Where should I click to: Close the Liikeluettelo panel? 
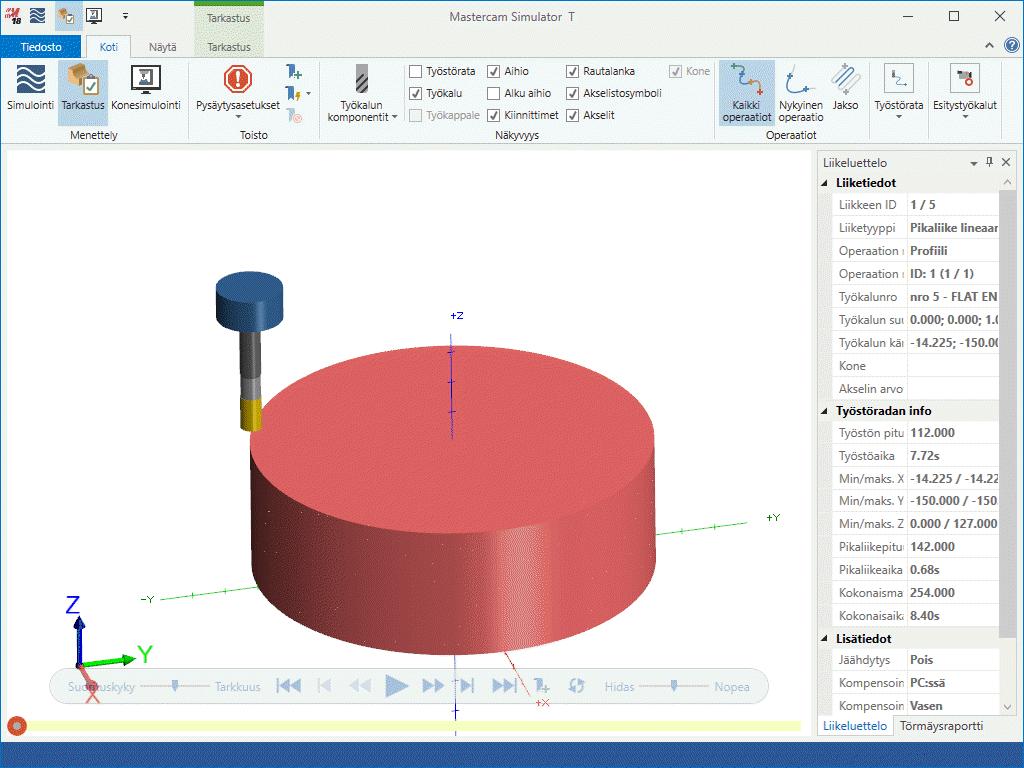[x=1006, y=162]
